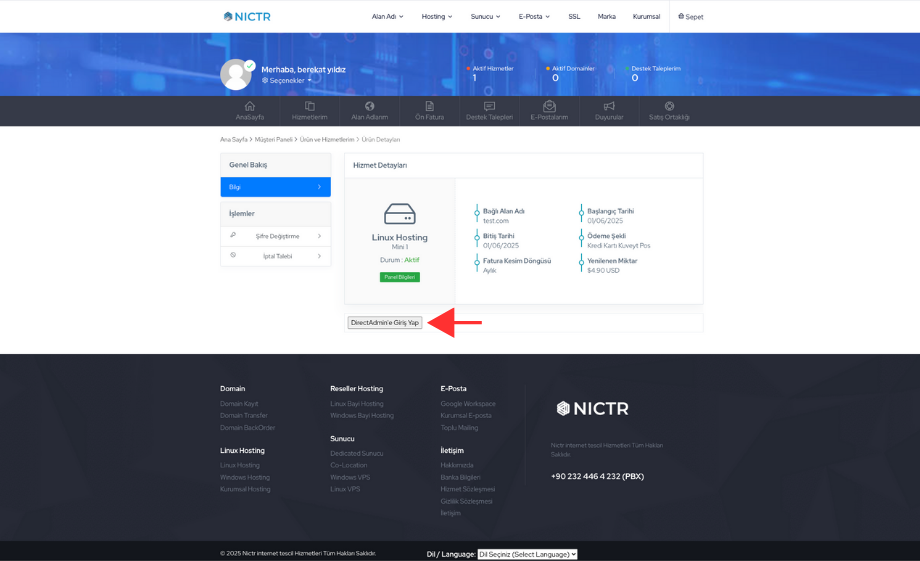Click the green Panel Bilgileri button

[x=400, y=277]
